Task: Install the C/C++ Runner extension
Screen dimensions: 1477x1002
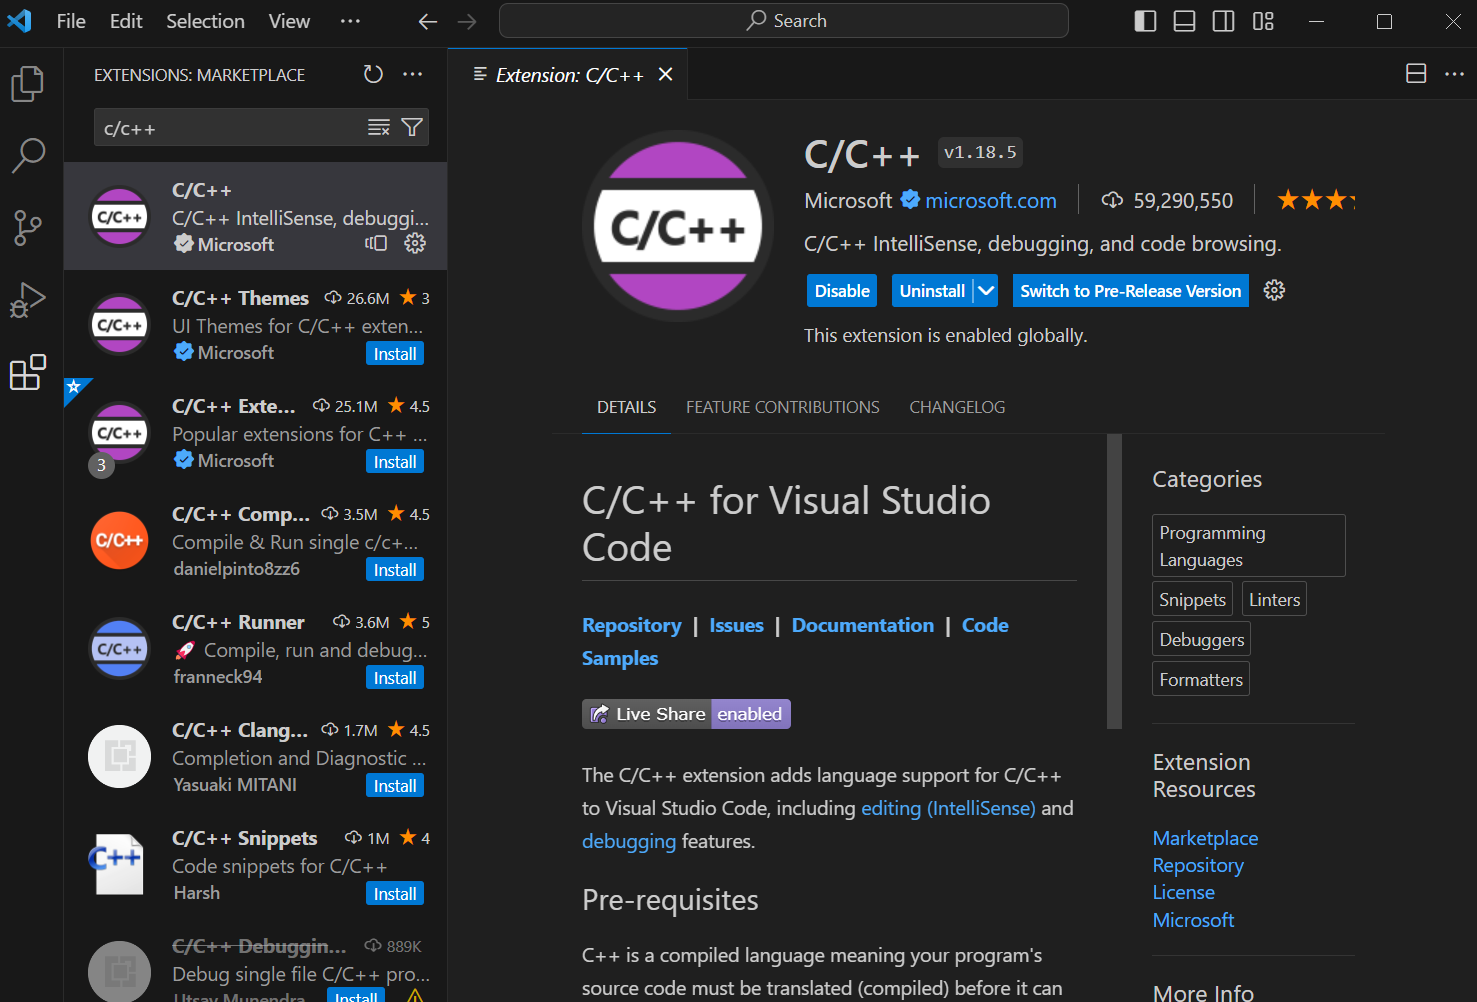Action: 394,677
